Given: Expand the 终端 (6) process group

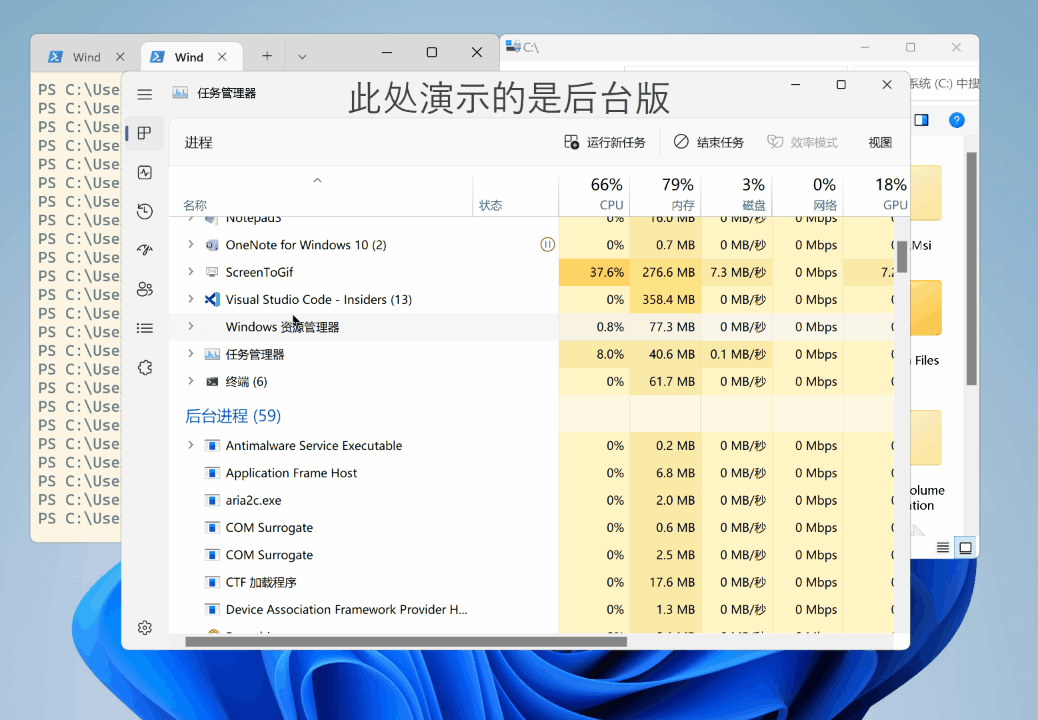Looking at the screenshot, I should [x=191, y=381].
